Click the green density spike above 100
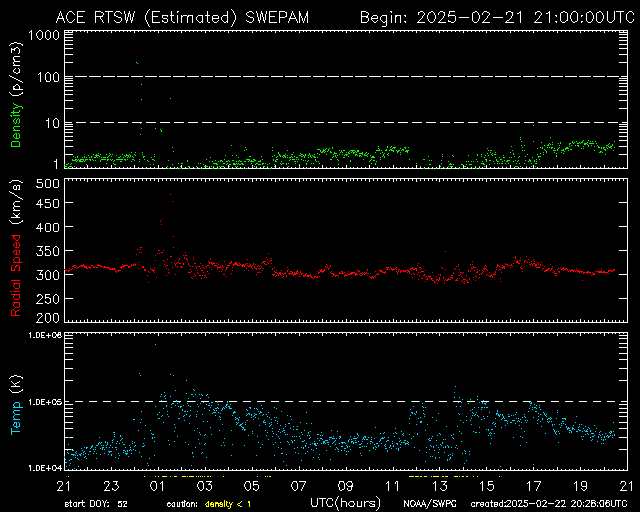 click(137, 63)
